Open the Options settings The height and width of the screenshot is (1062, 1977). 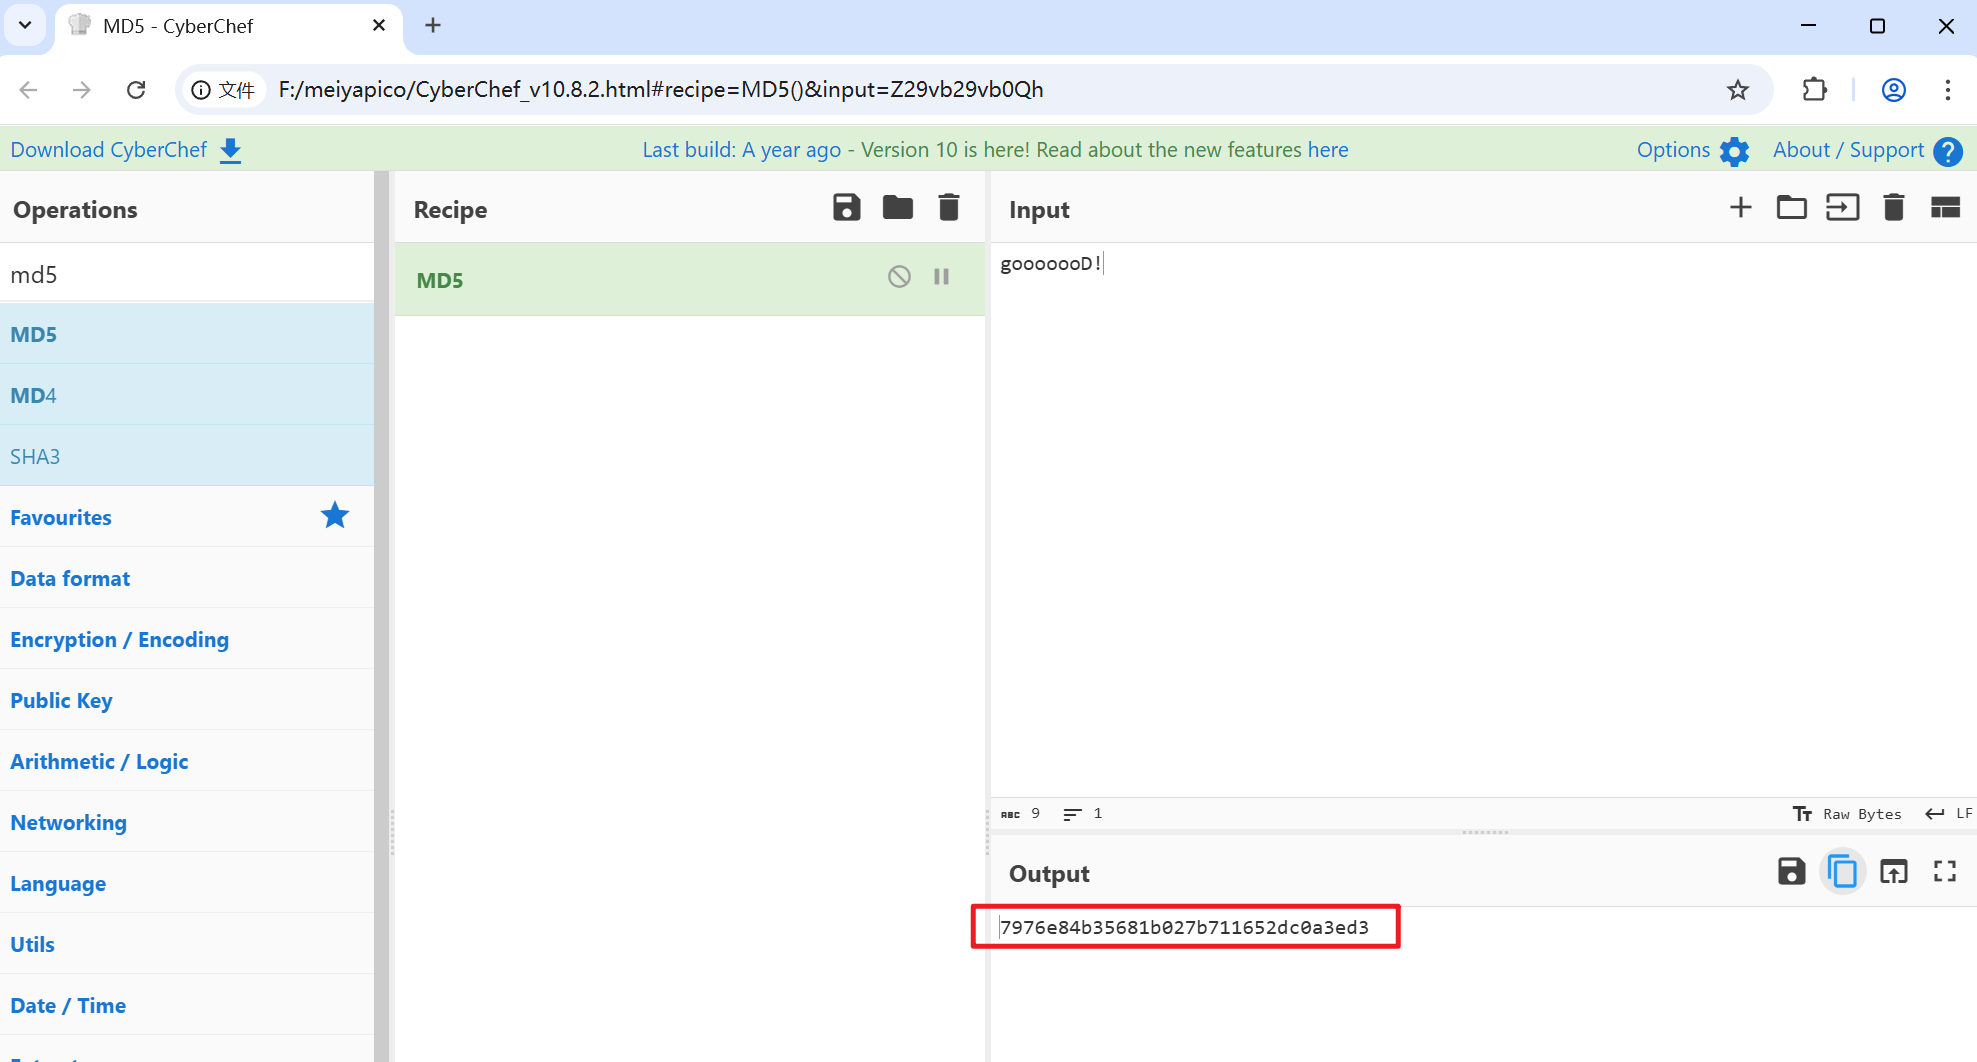pyautogui.click(x=1692, y=150)
